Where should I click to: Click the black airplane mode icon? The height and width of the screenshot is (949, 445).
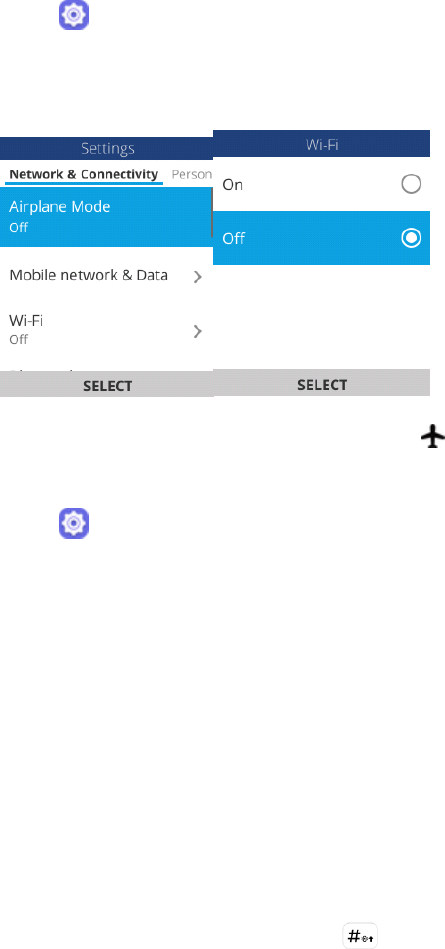pyautogui.click(x=433, y=436)
